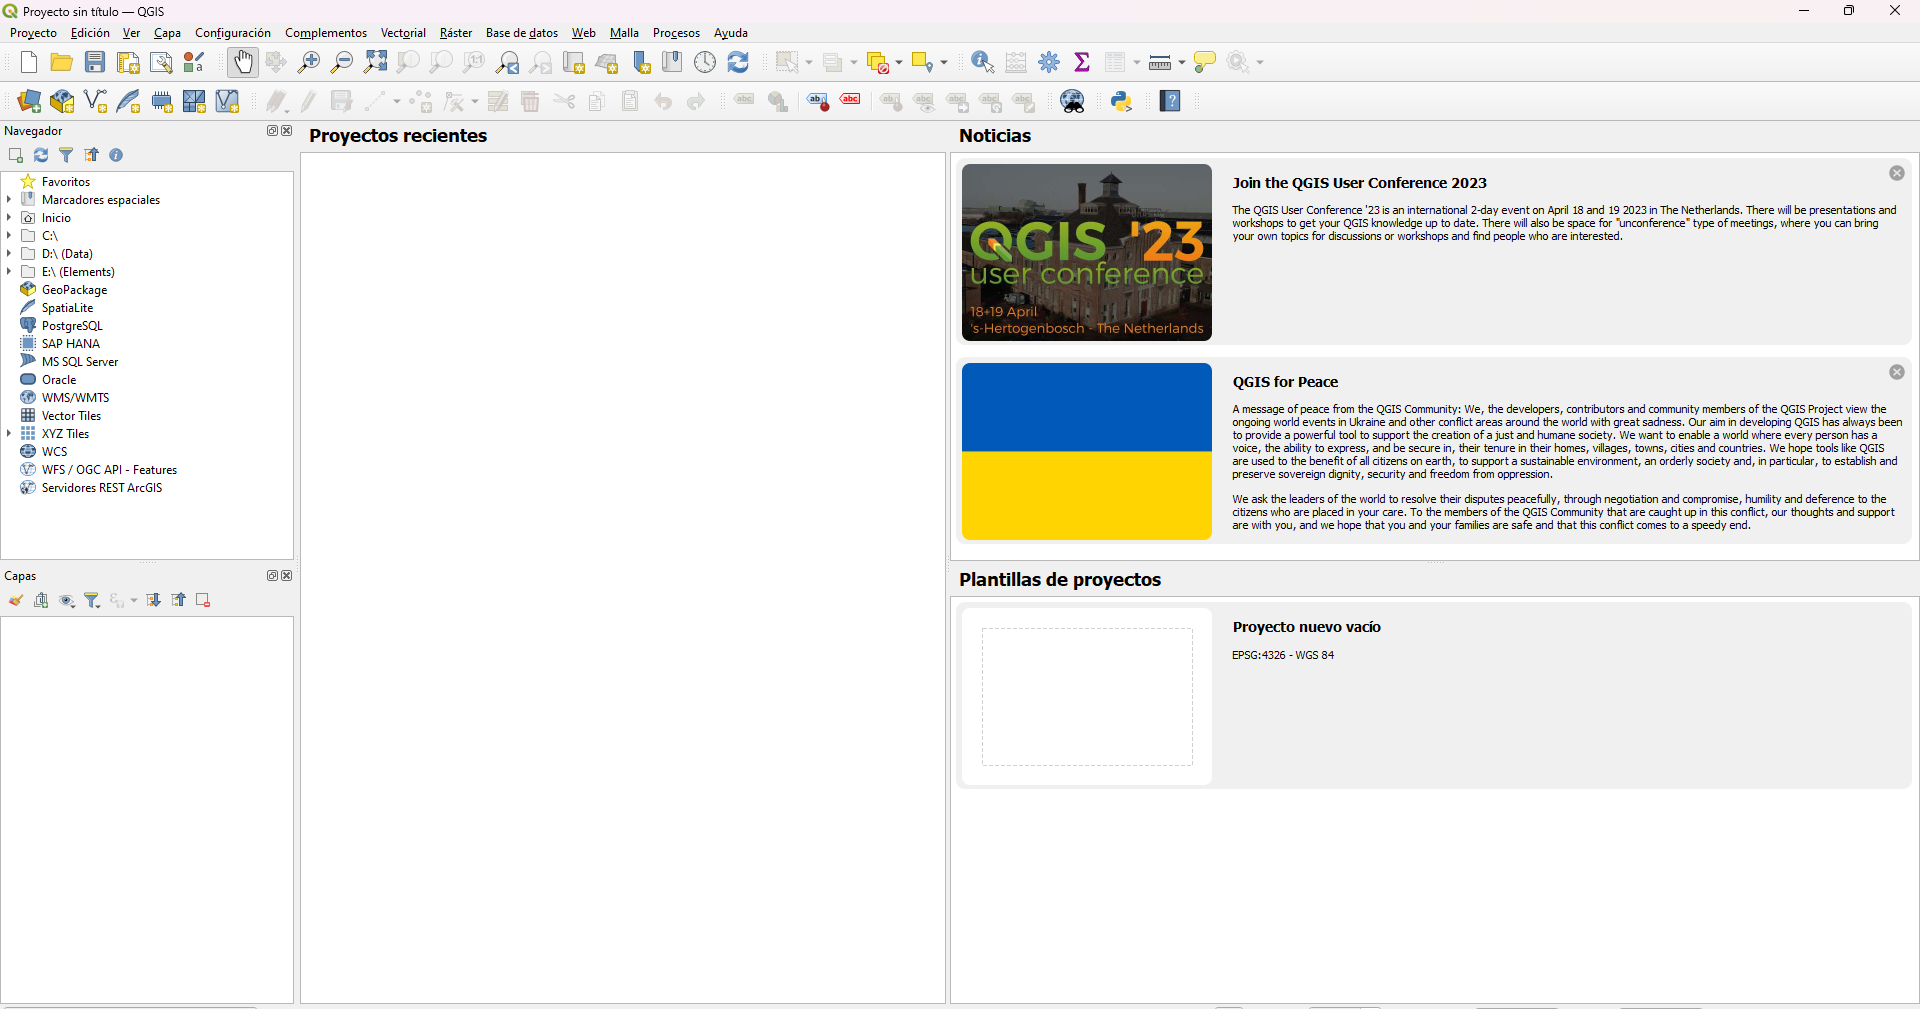
Task: Open a project with the folder icon
Action: pyautogui.click(x=62, y=62)
